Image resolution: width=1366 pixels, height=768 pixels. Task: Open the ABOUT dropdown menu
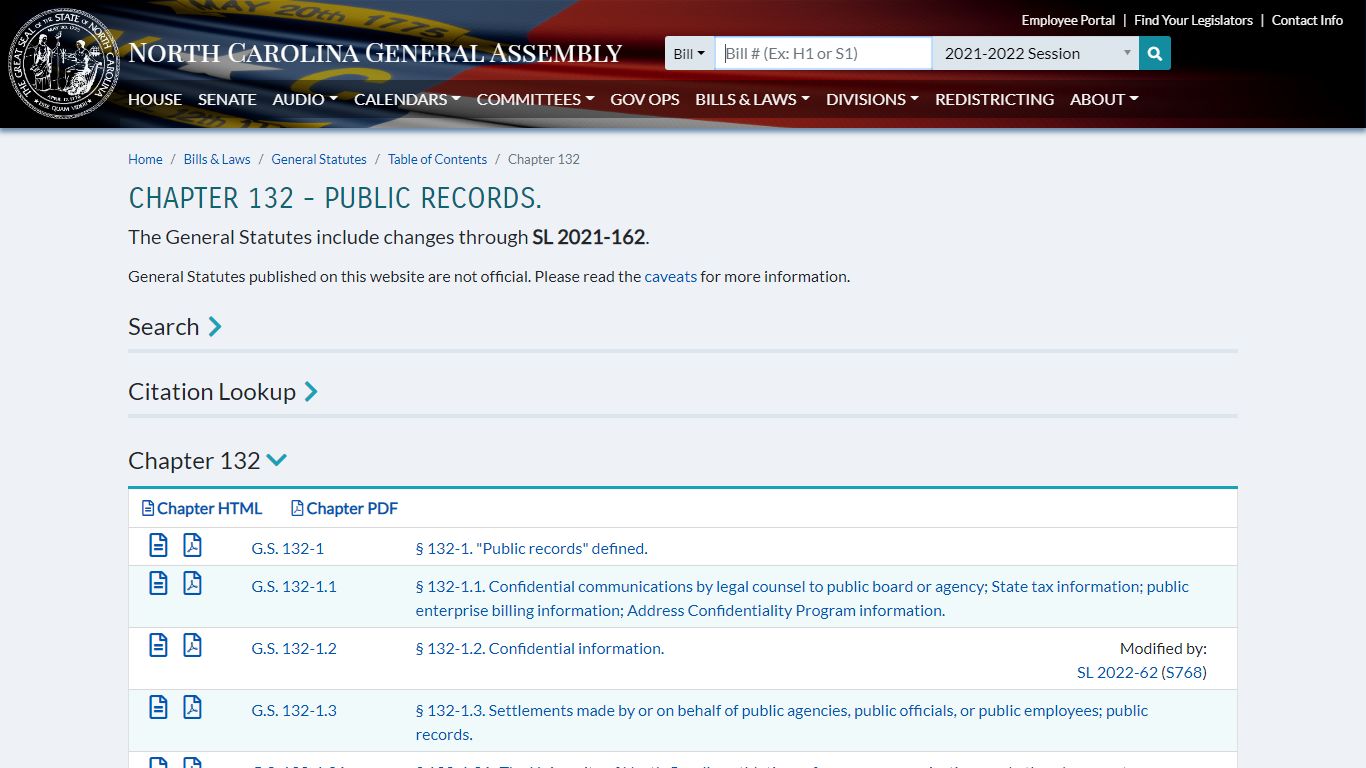coord(1104,99)
